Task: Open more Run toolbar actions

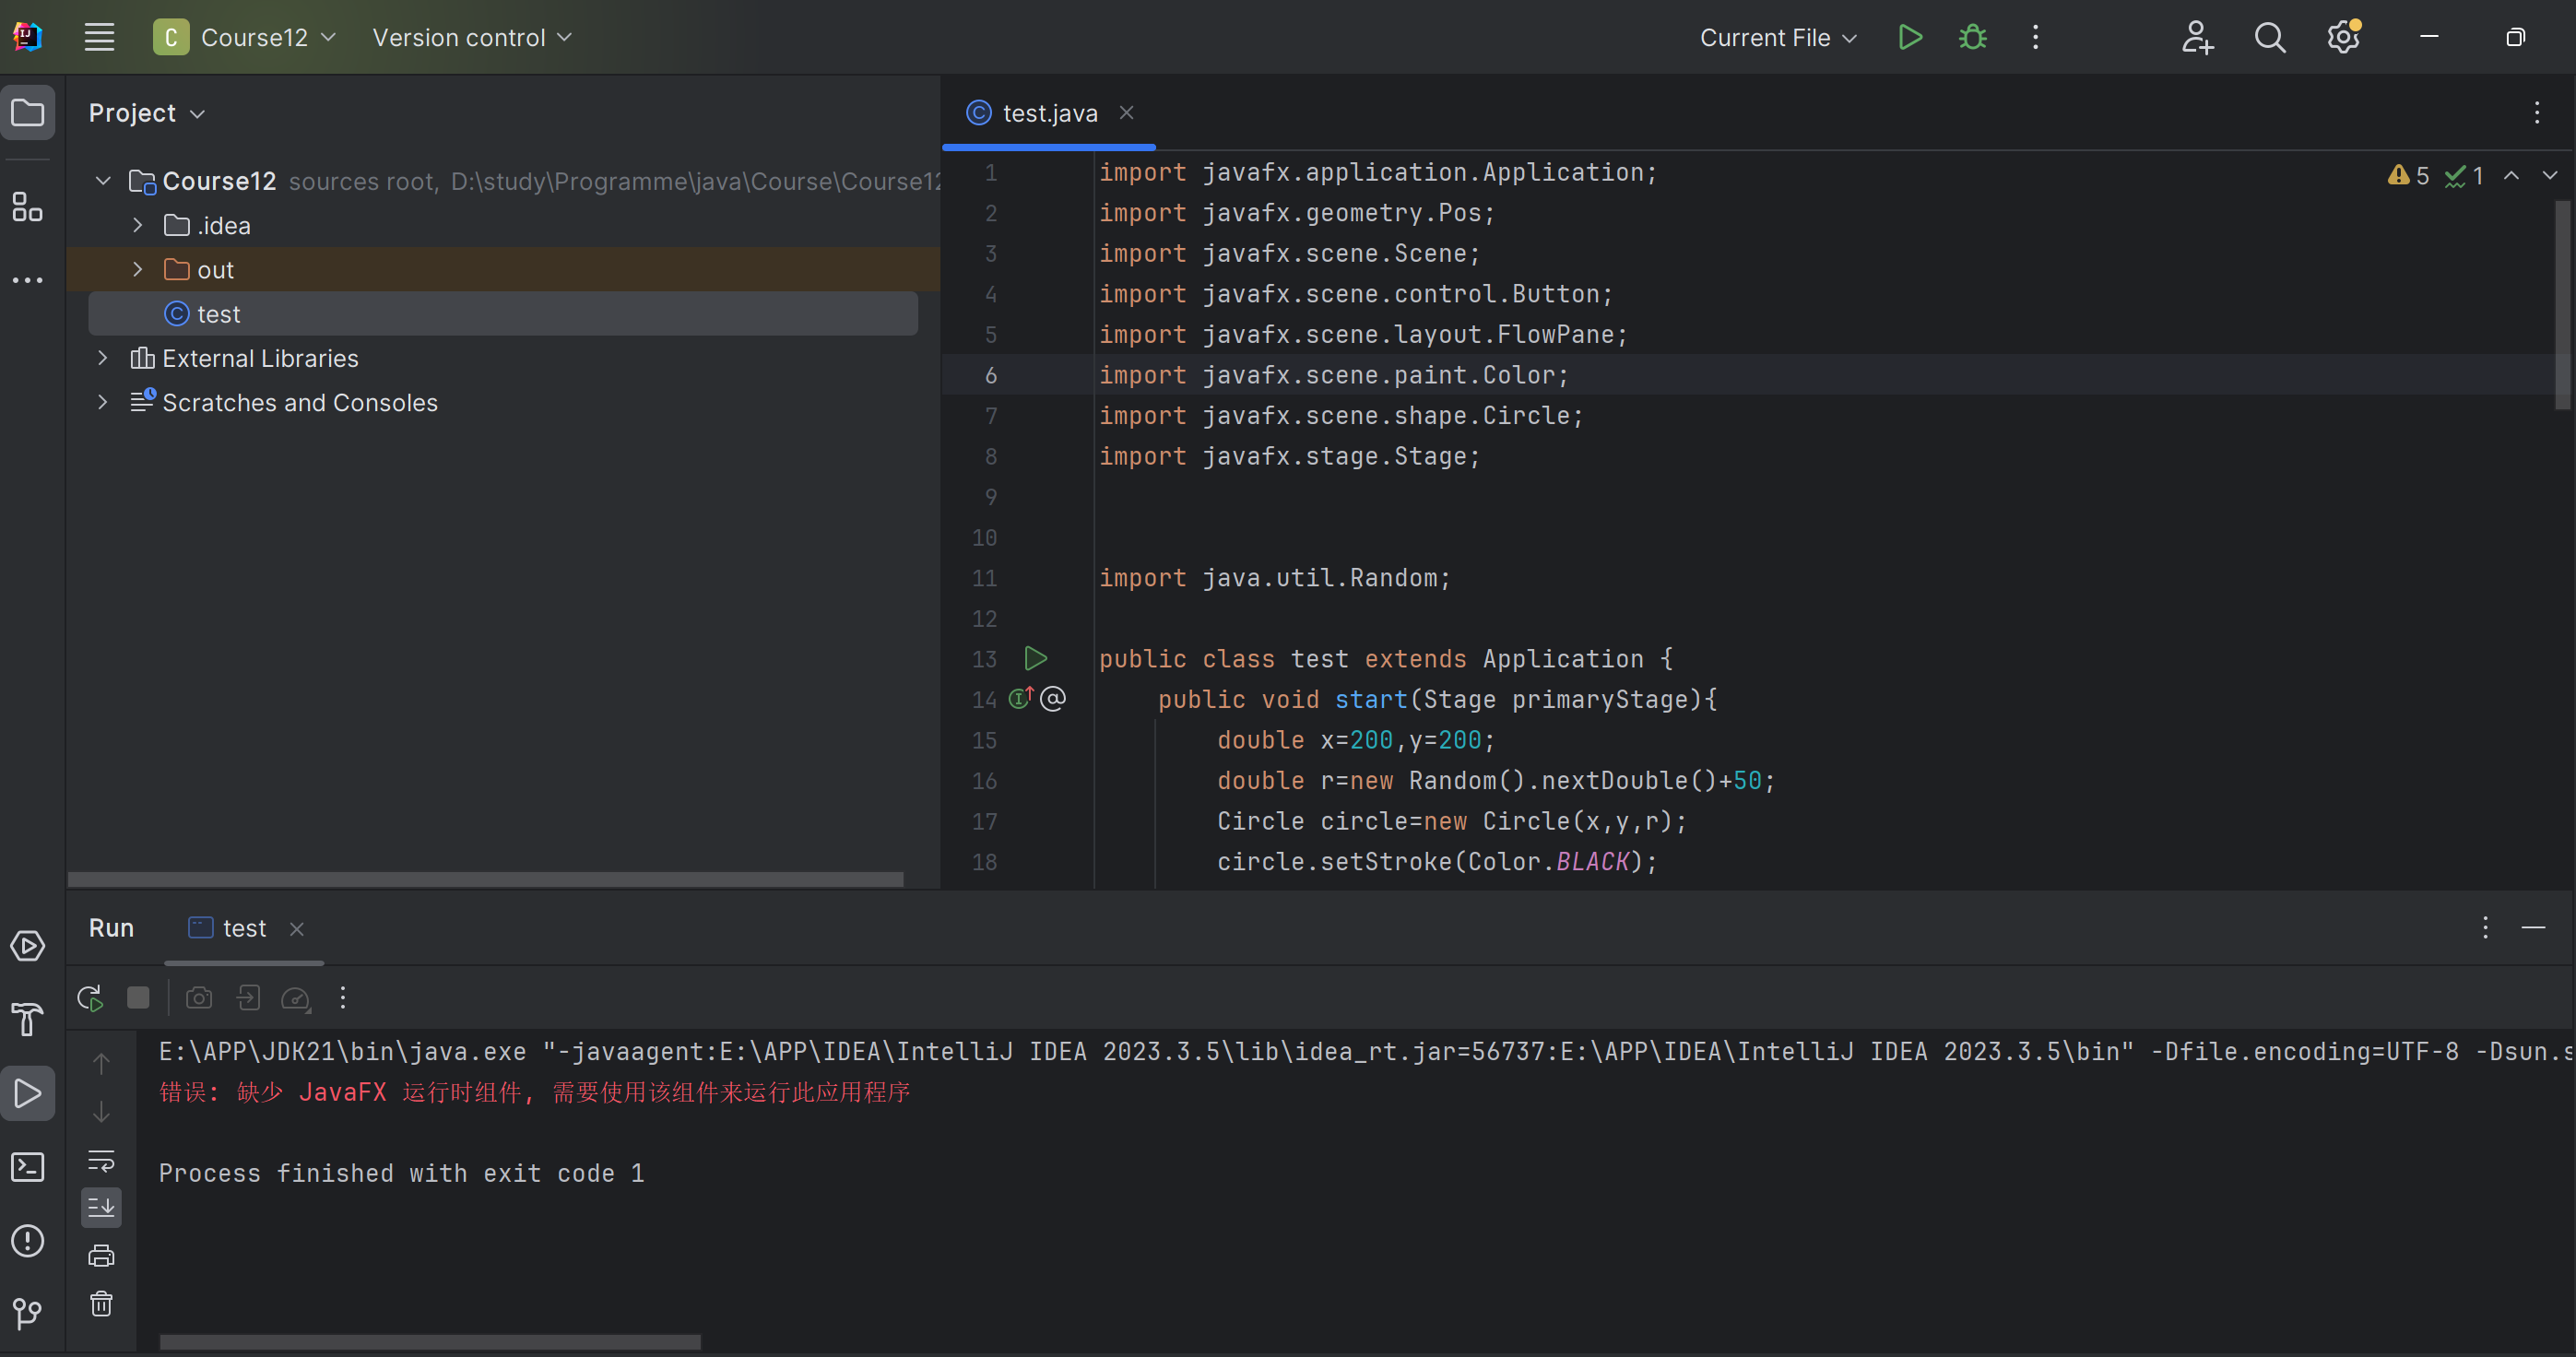Action: pyautogui.click(x=343, y=997)
